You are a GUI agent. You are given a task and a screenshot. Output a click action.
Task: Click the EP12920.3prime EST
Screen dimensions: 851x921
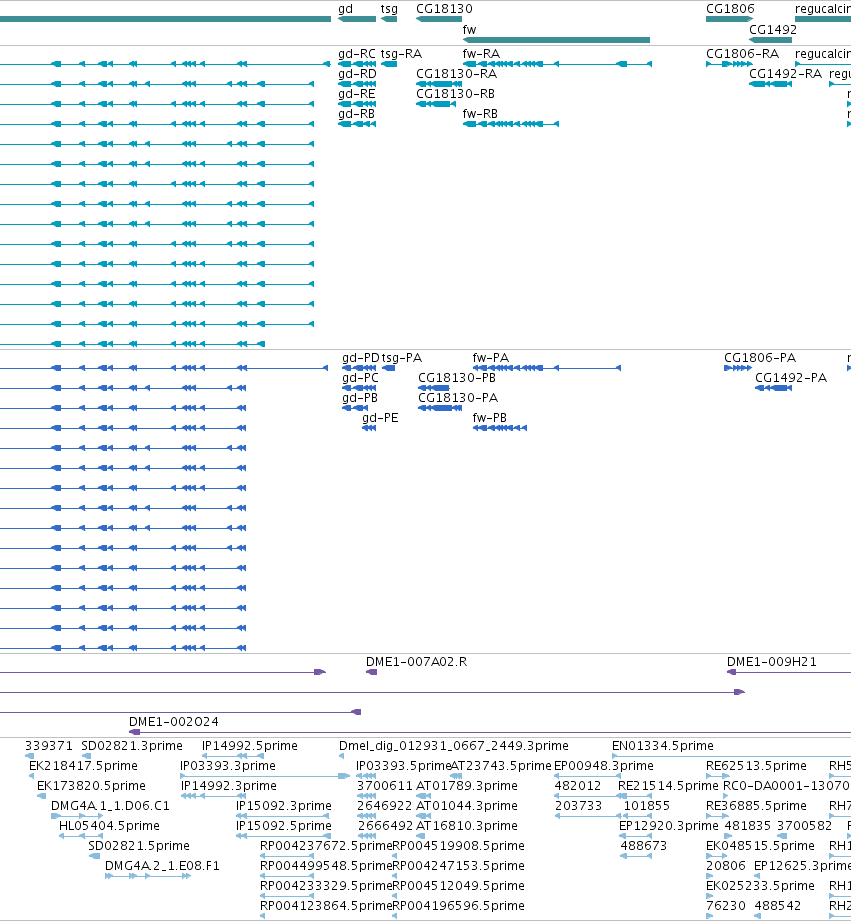pyautogui.click(x=635, y=836)
